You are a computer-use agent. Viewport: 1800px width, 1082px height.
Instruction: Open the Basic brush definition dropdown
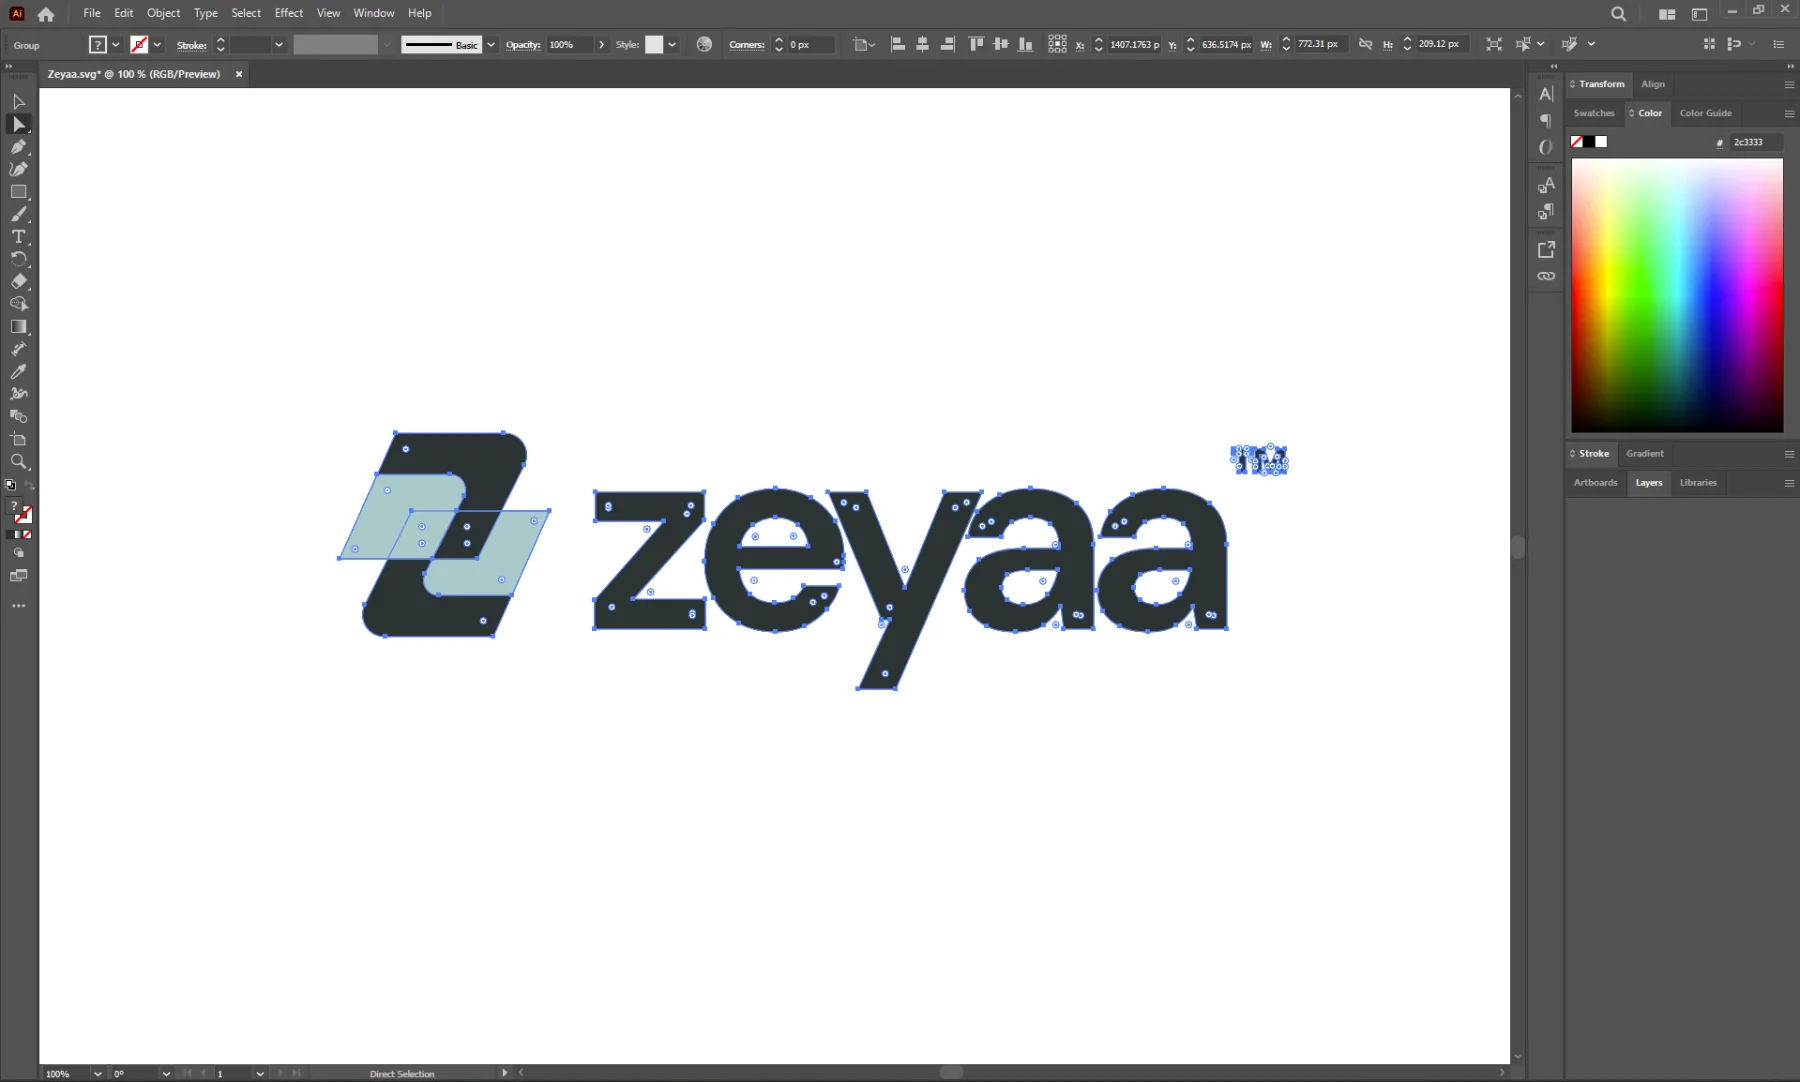[x=491, y=44]
